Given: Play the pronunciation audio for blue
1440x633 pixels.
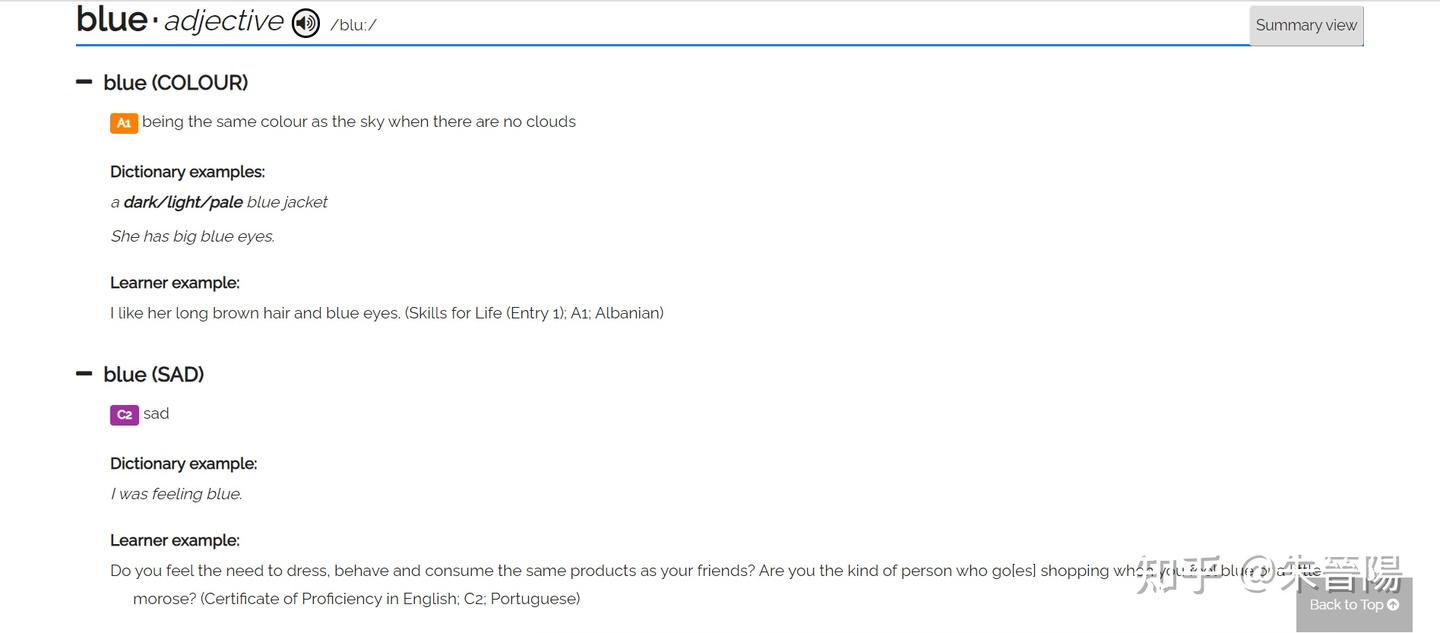Looking at the screenshot, I should pos(305,23).
